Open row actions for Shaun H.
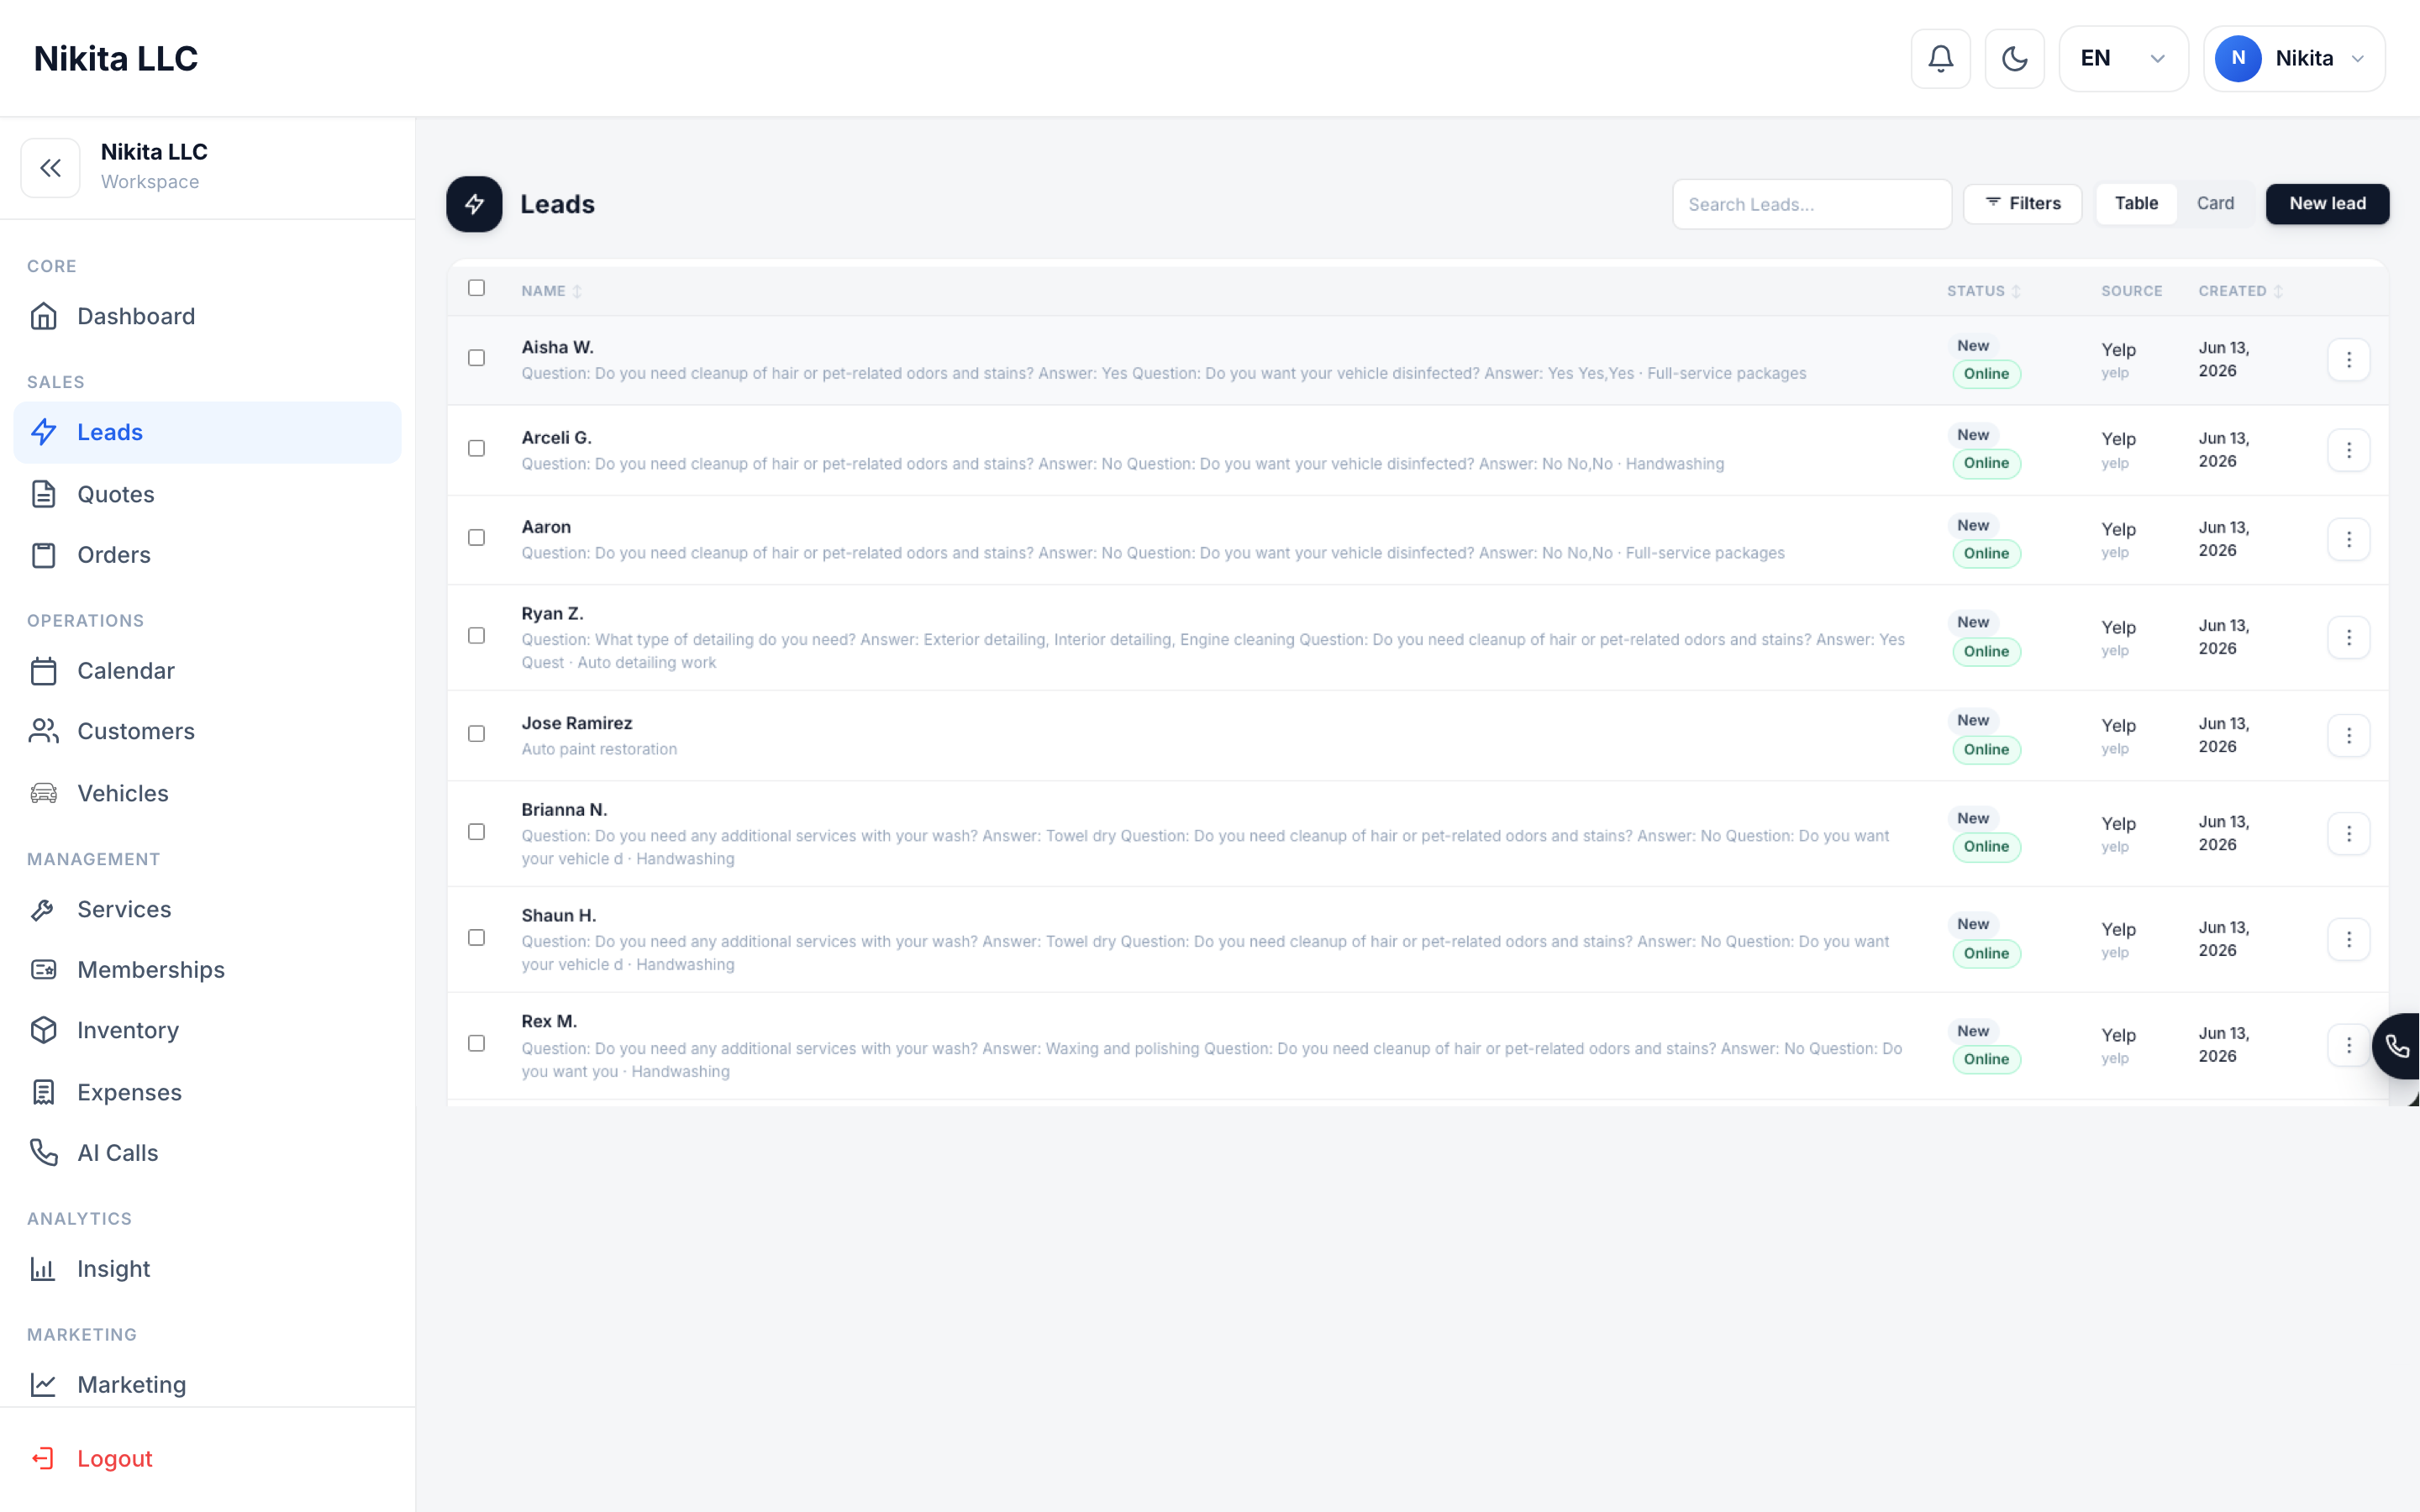Screen dimensions: 2420x1512 click(x=2348, y=940)
